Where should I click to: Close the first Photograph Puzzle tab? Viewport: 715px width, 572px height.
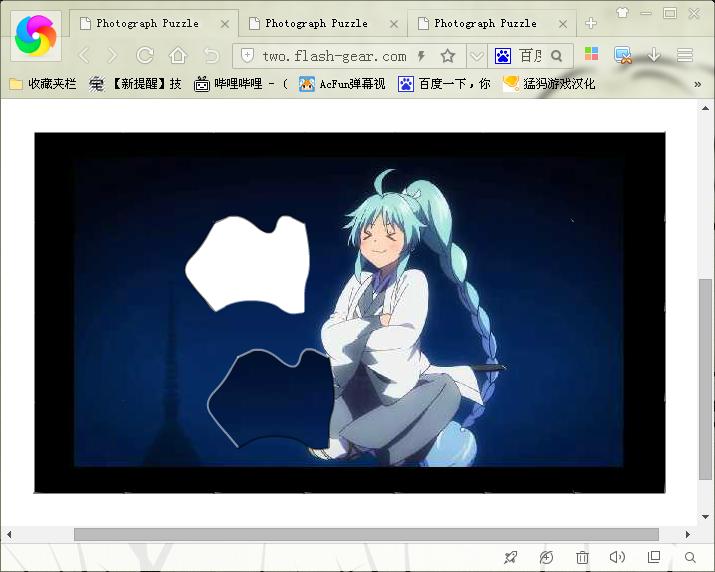(224, 23)
